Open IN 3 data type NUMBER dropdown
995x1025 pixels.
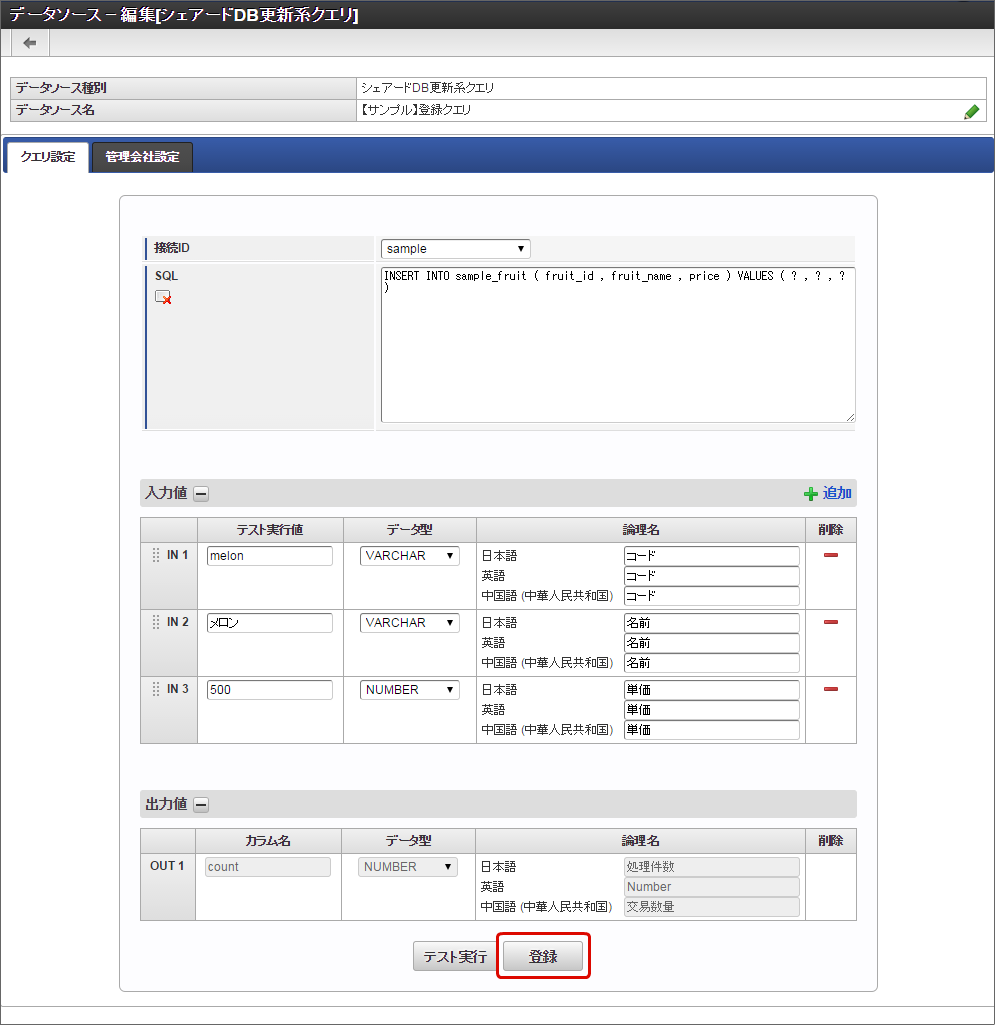[x=410, y=690]
